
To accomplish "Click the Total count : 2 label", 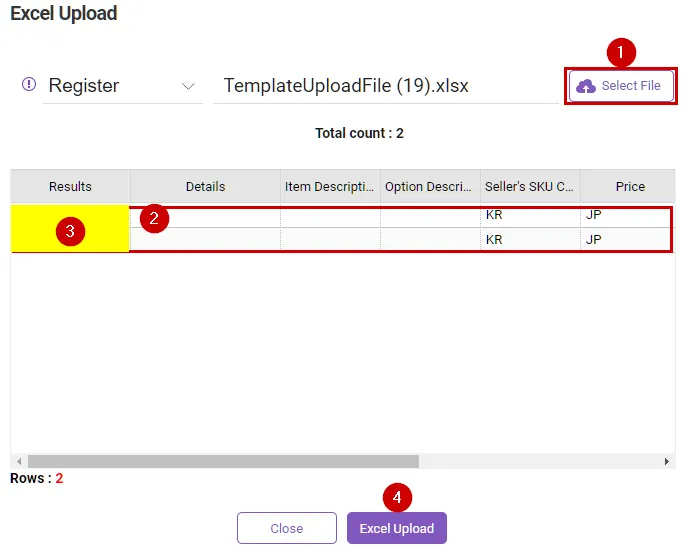I will pos(359,133).
